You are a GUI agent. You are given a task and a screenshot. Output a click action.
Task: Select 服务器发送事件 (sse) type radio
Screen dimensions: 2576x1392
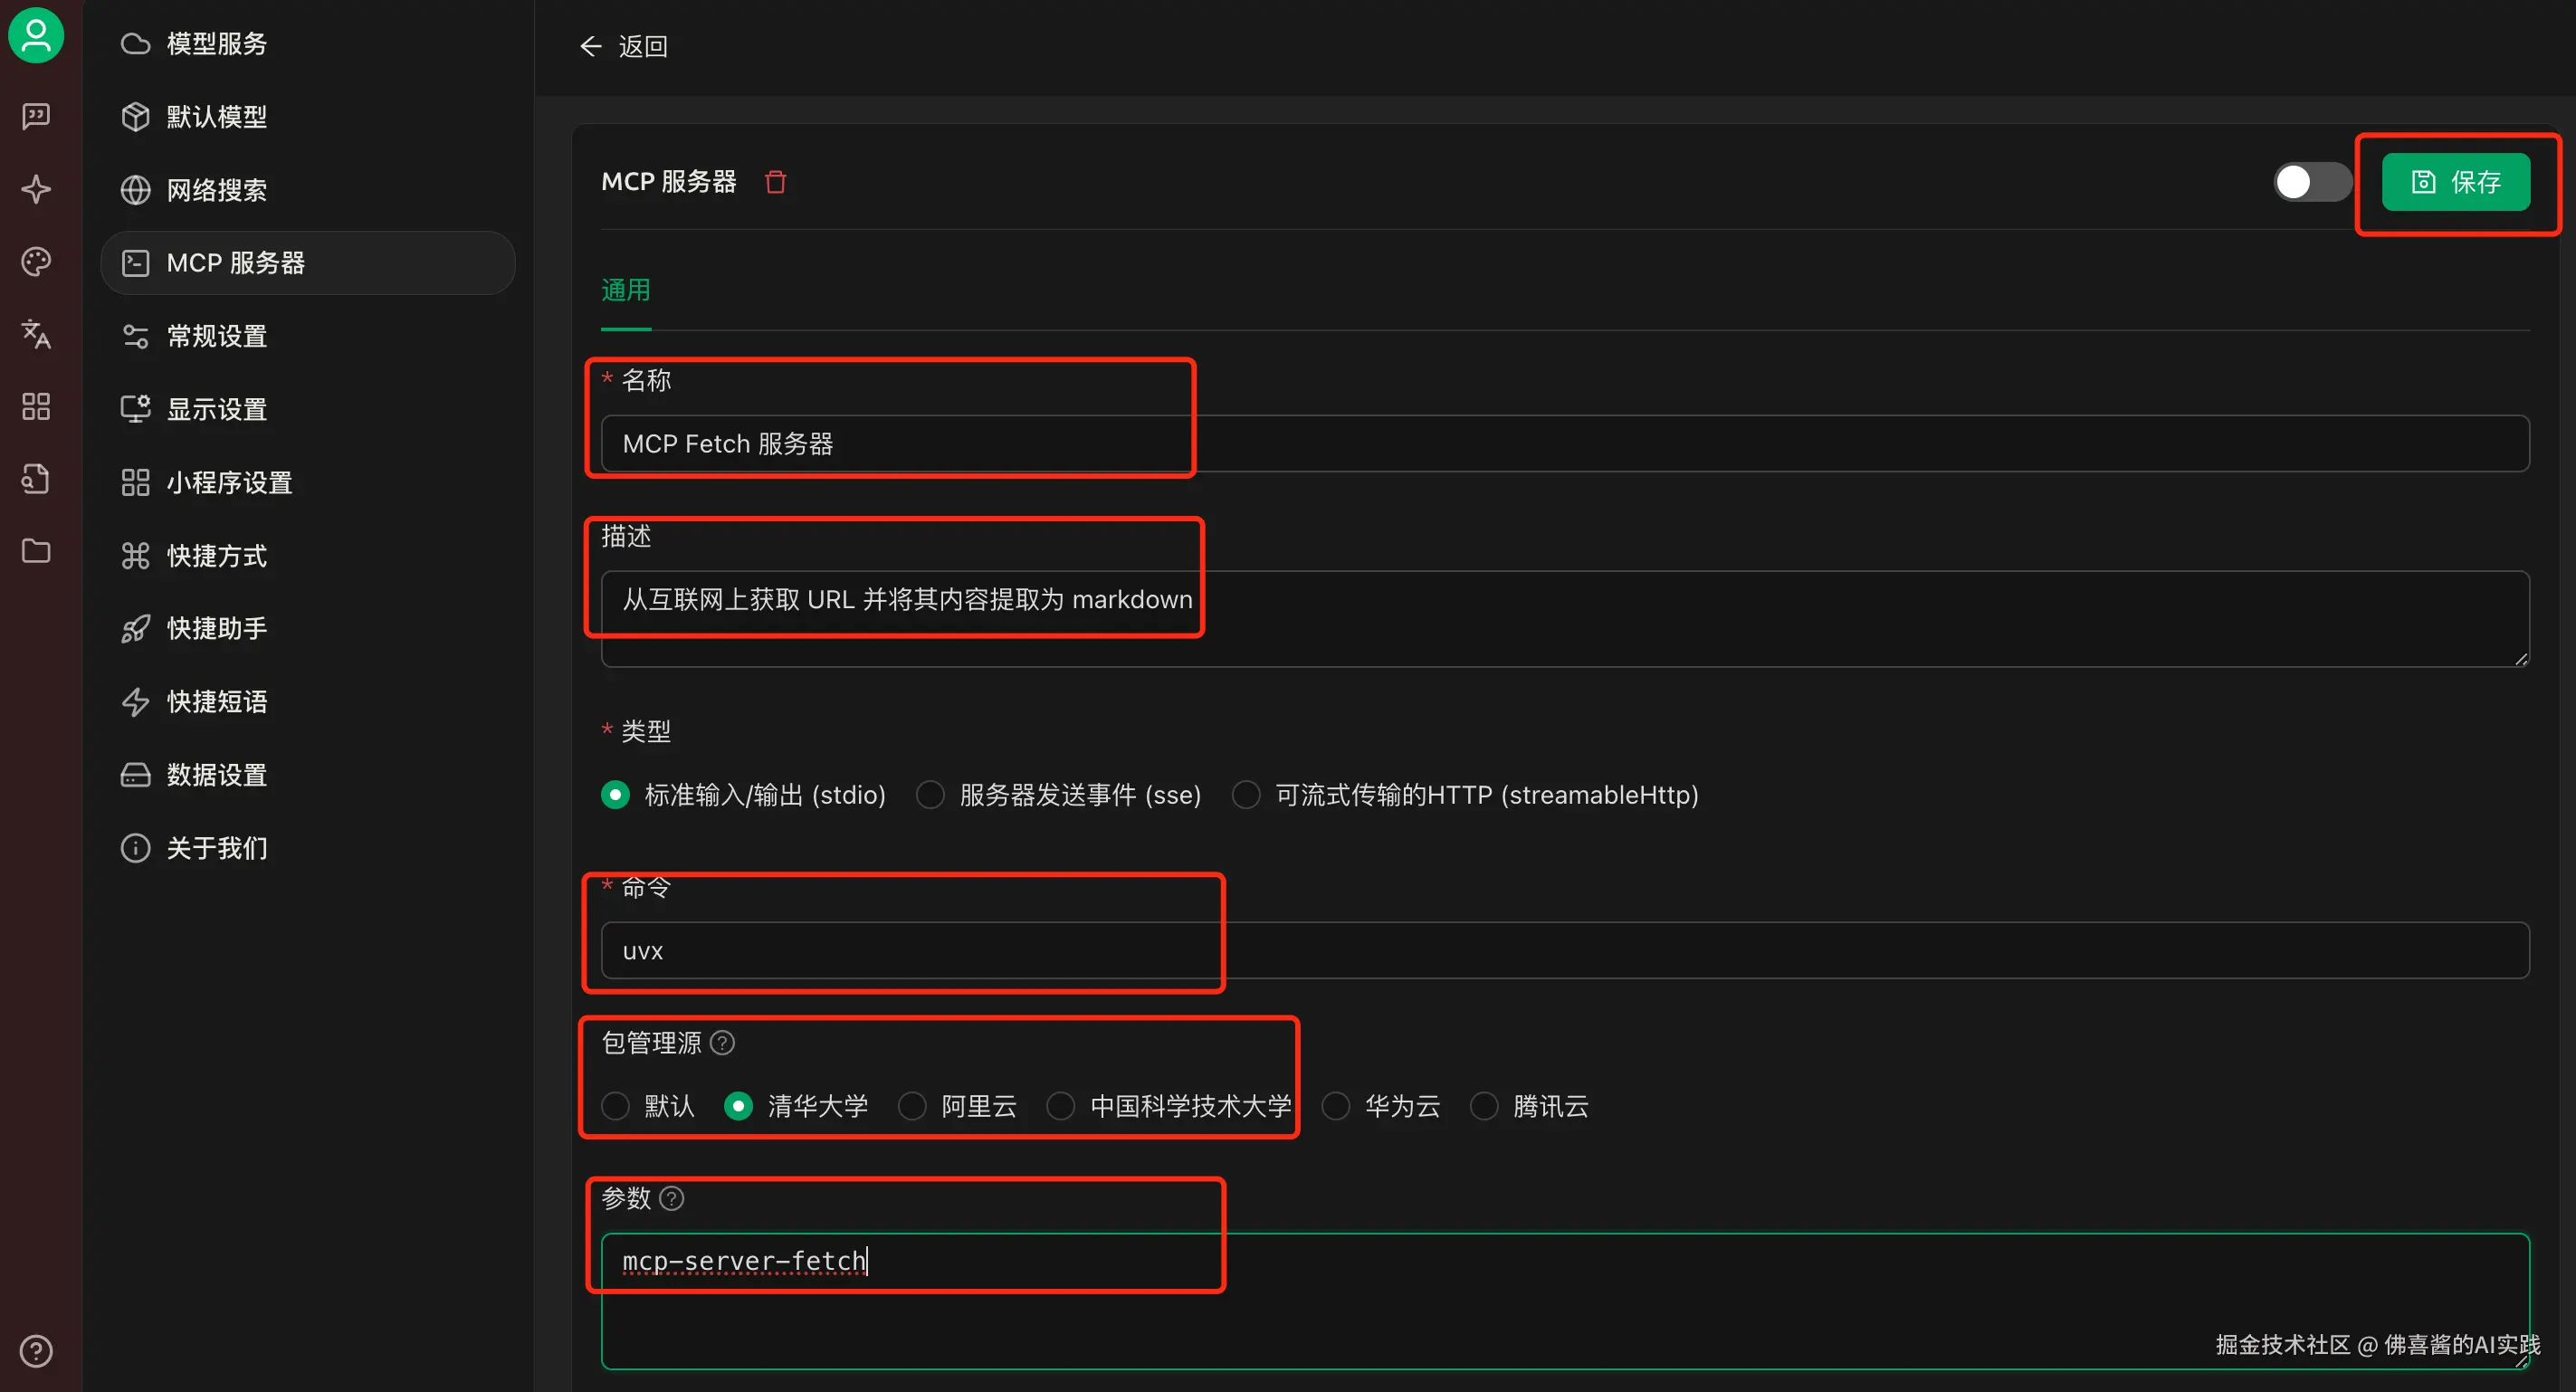[x=930, y=795]
